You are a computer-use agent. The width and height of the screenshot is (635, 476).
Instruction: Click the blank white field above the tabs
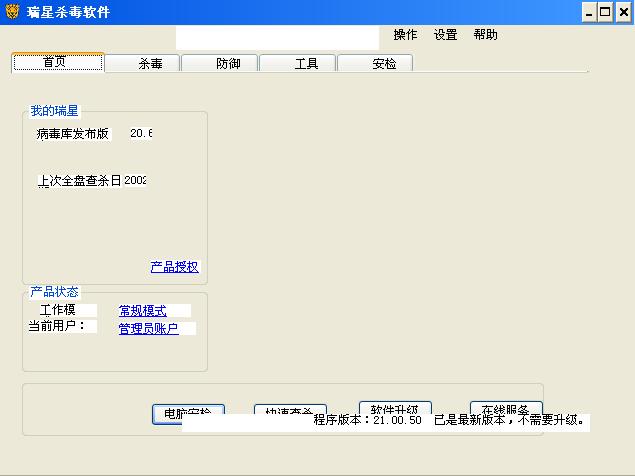point(277,38)
